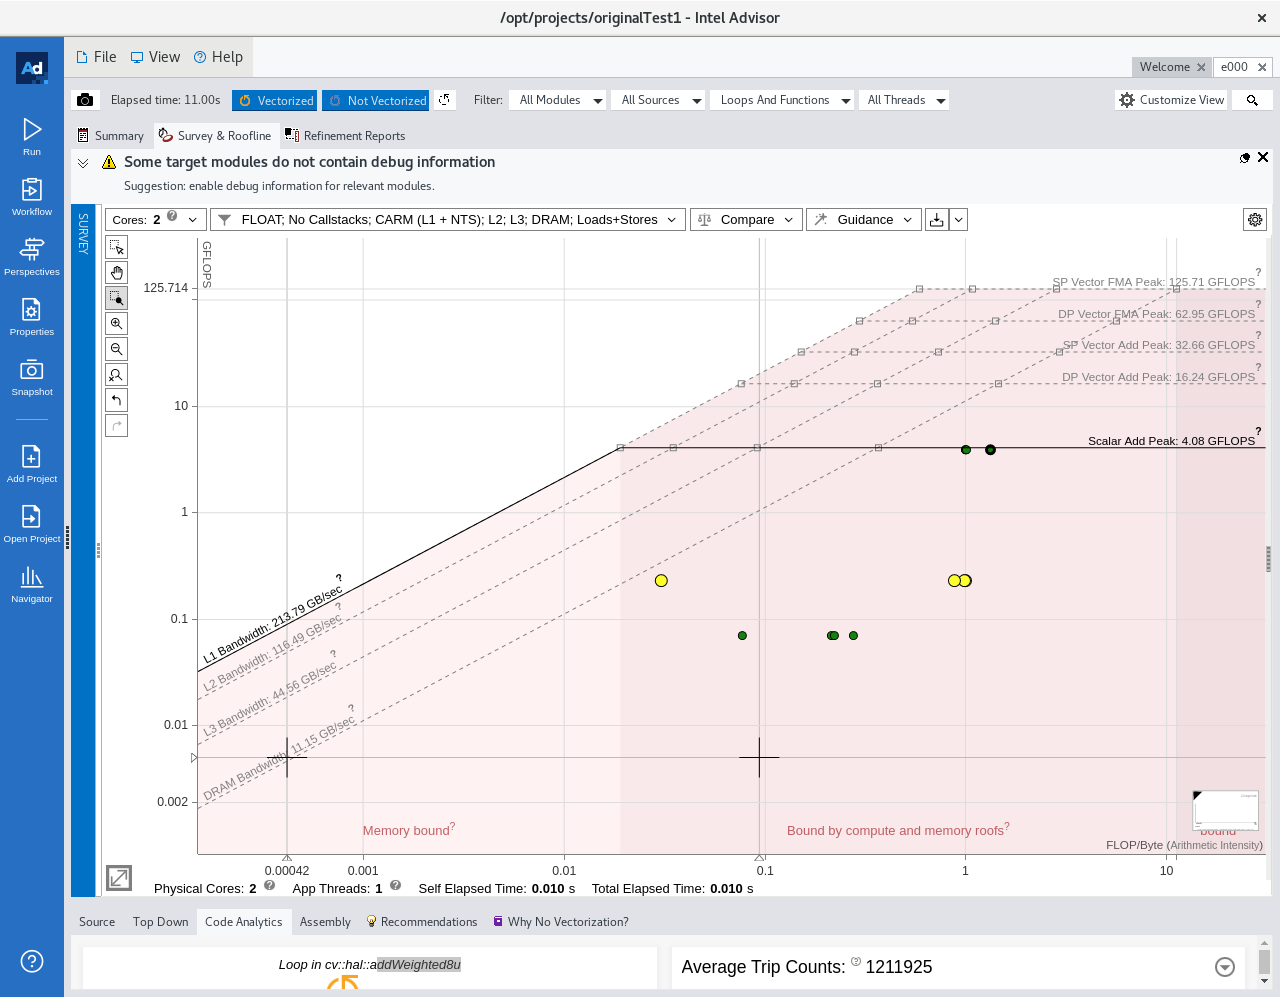The width and height of the screenshot is (1280, 997).
Task: Select the rectangle selection pointer tool
Action: 117,247
